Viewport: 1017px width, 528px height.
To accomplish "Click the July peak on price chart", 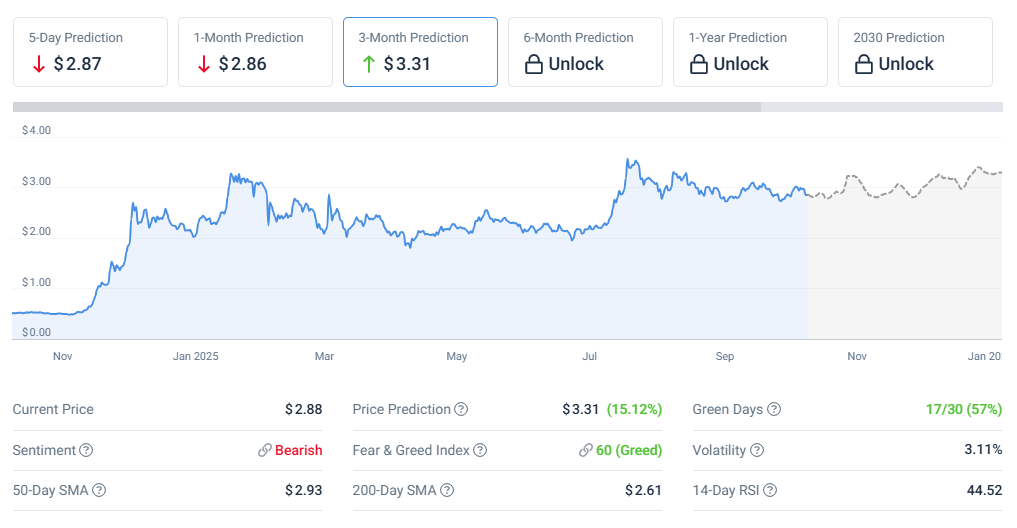I will (628, 160).
